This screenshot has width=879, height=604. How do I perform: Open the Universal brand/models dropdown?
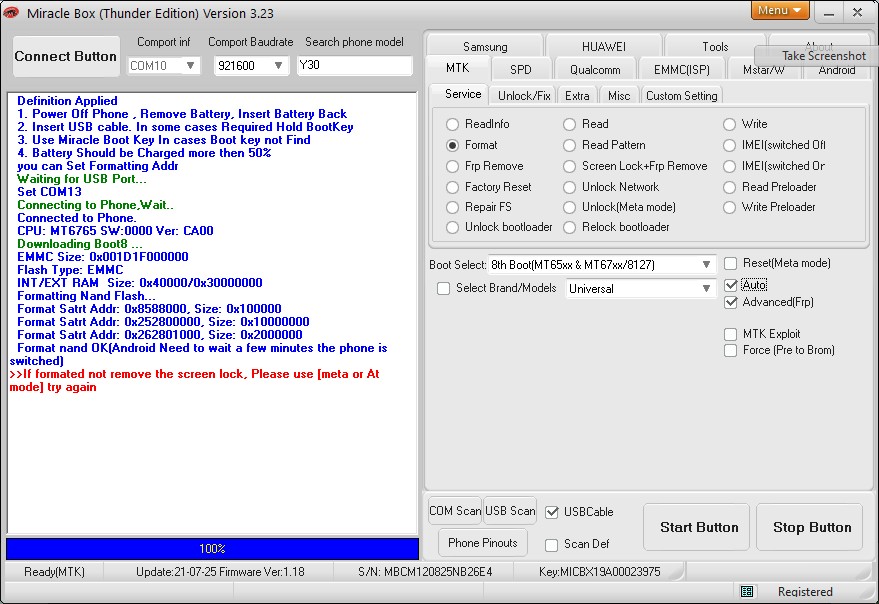(x=706, y=289)
